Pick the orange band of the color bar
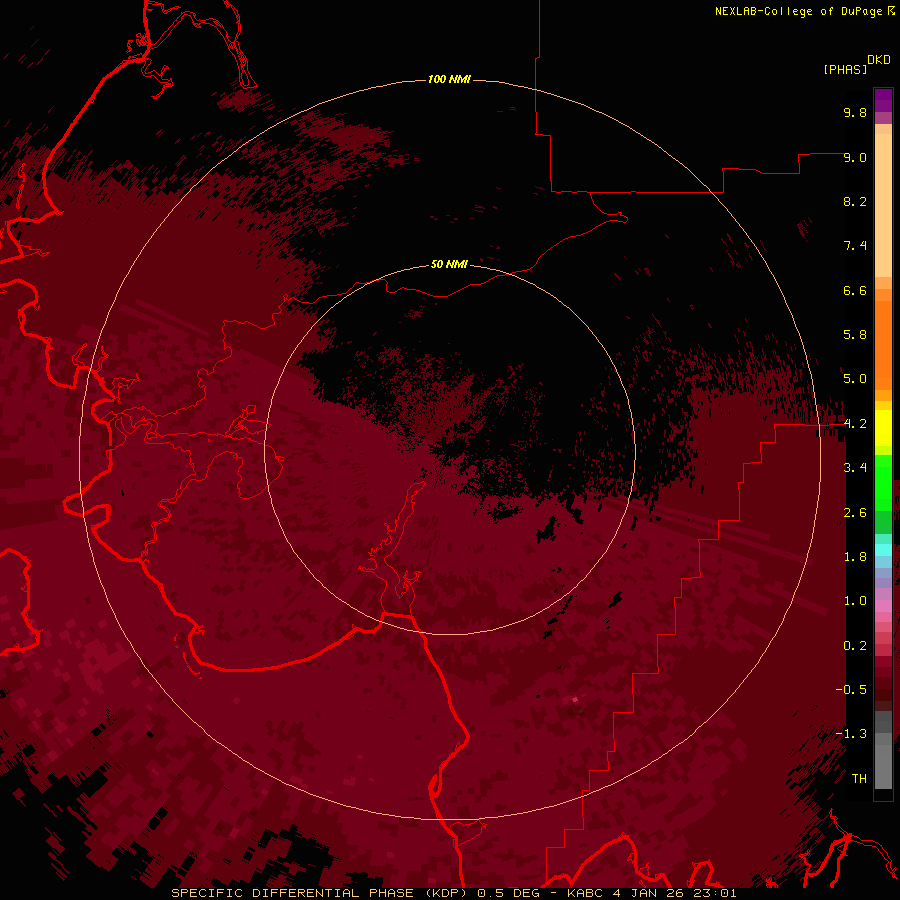This screenshot has width=900, height=900. [x=883, y=346]
